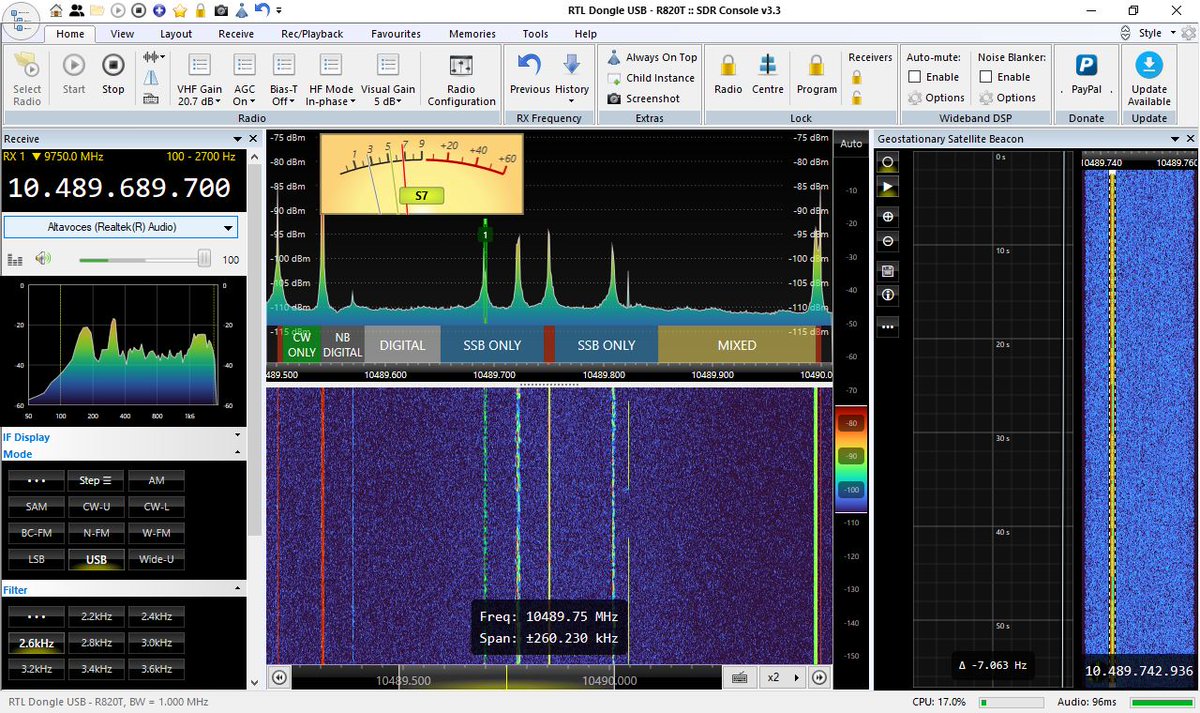
Task: Enable Auto-mute
Action: click(x=913, y=77)
